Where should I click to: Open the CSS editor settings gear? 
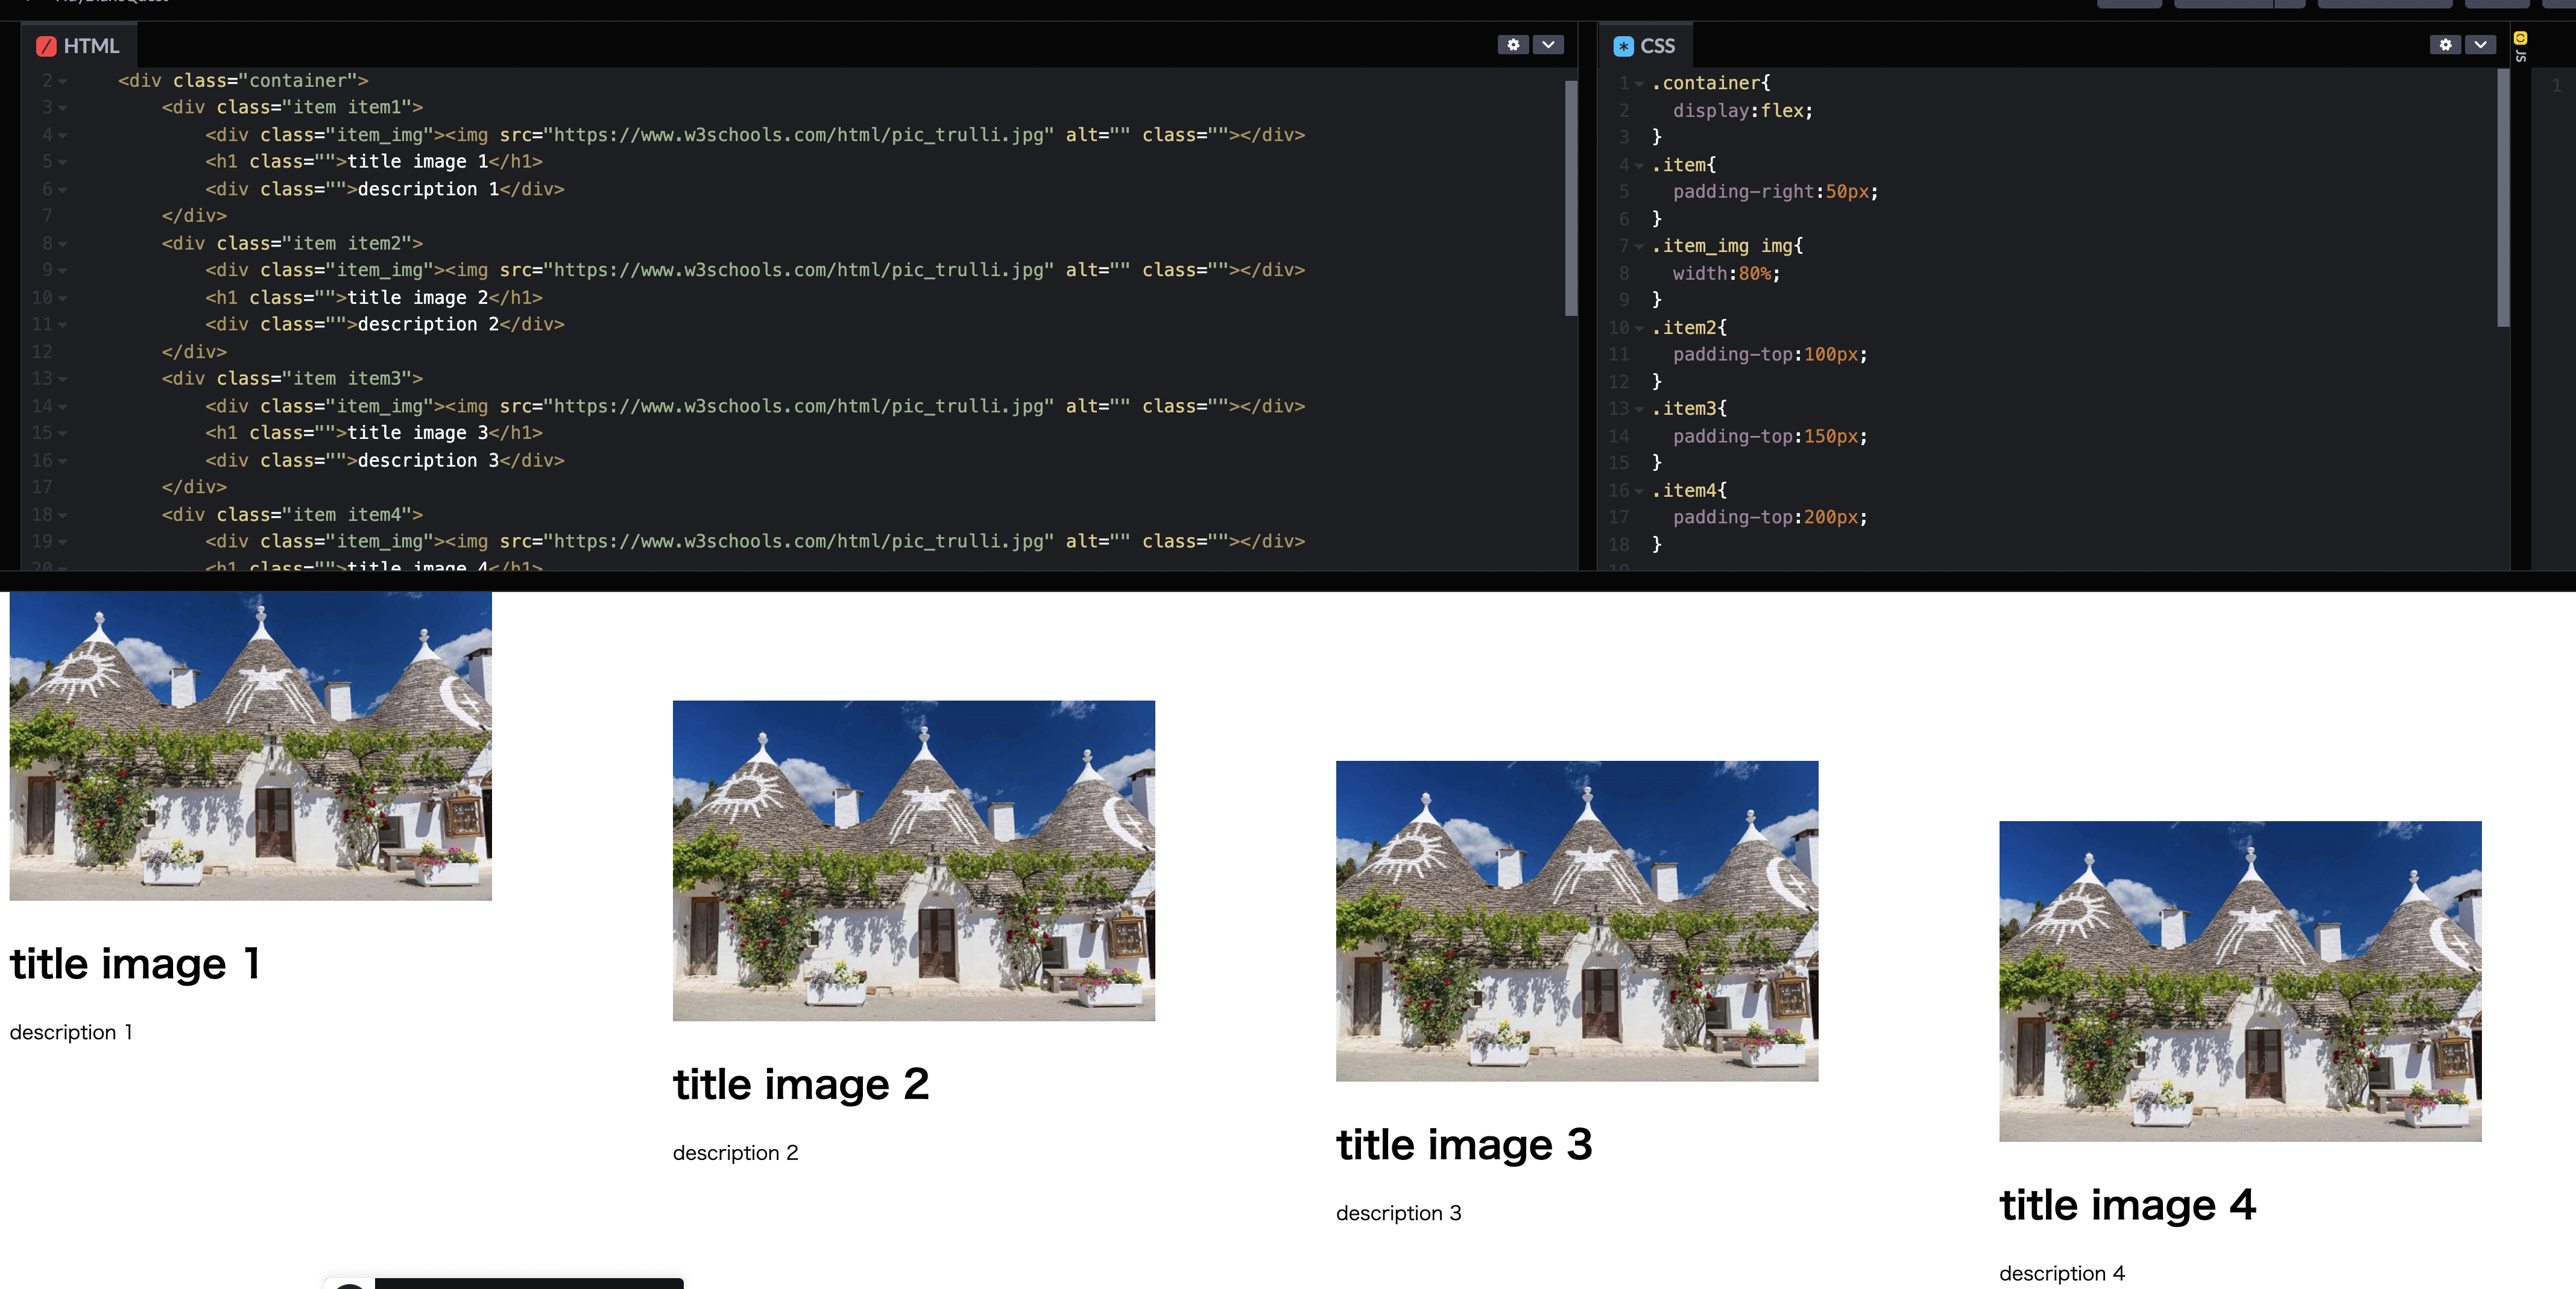tap(2444, 45)
